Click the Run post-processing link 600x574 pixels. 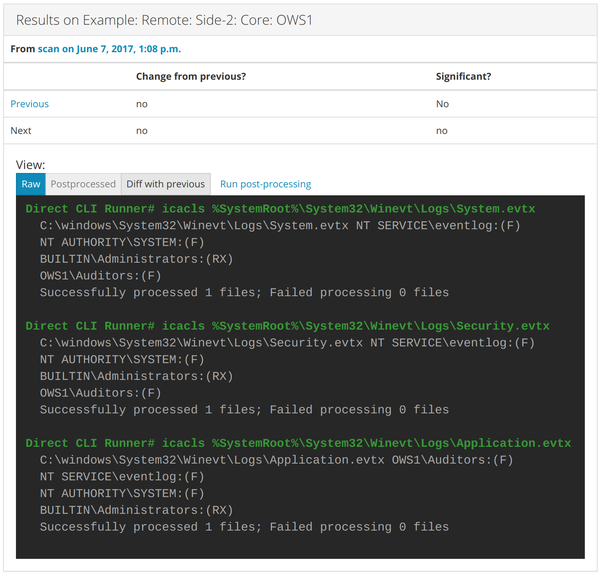click(x=265, y=184)
